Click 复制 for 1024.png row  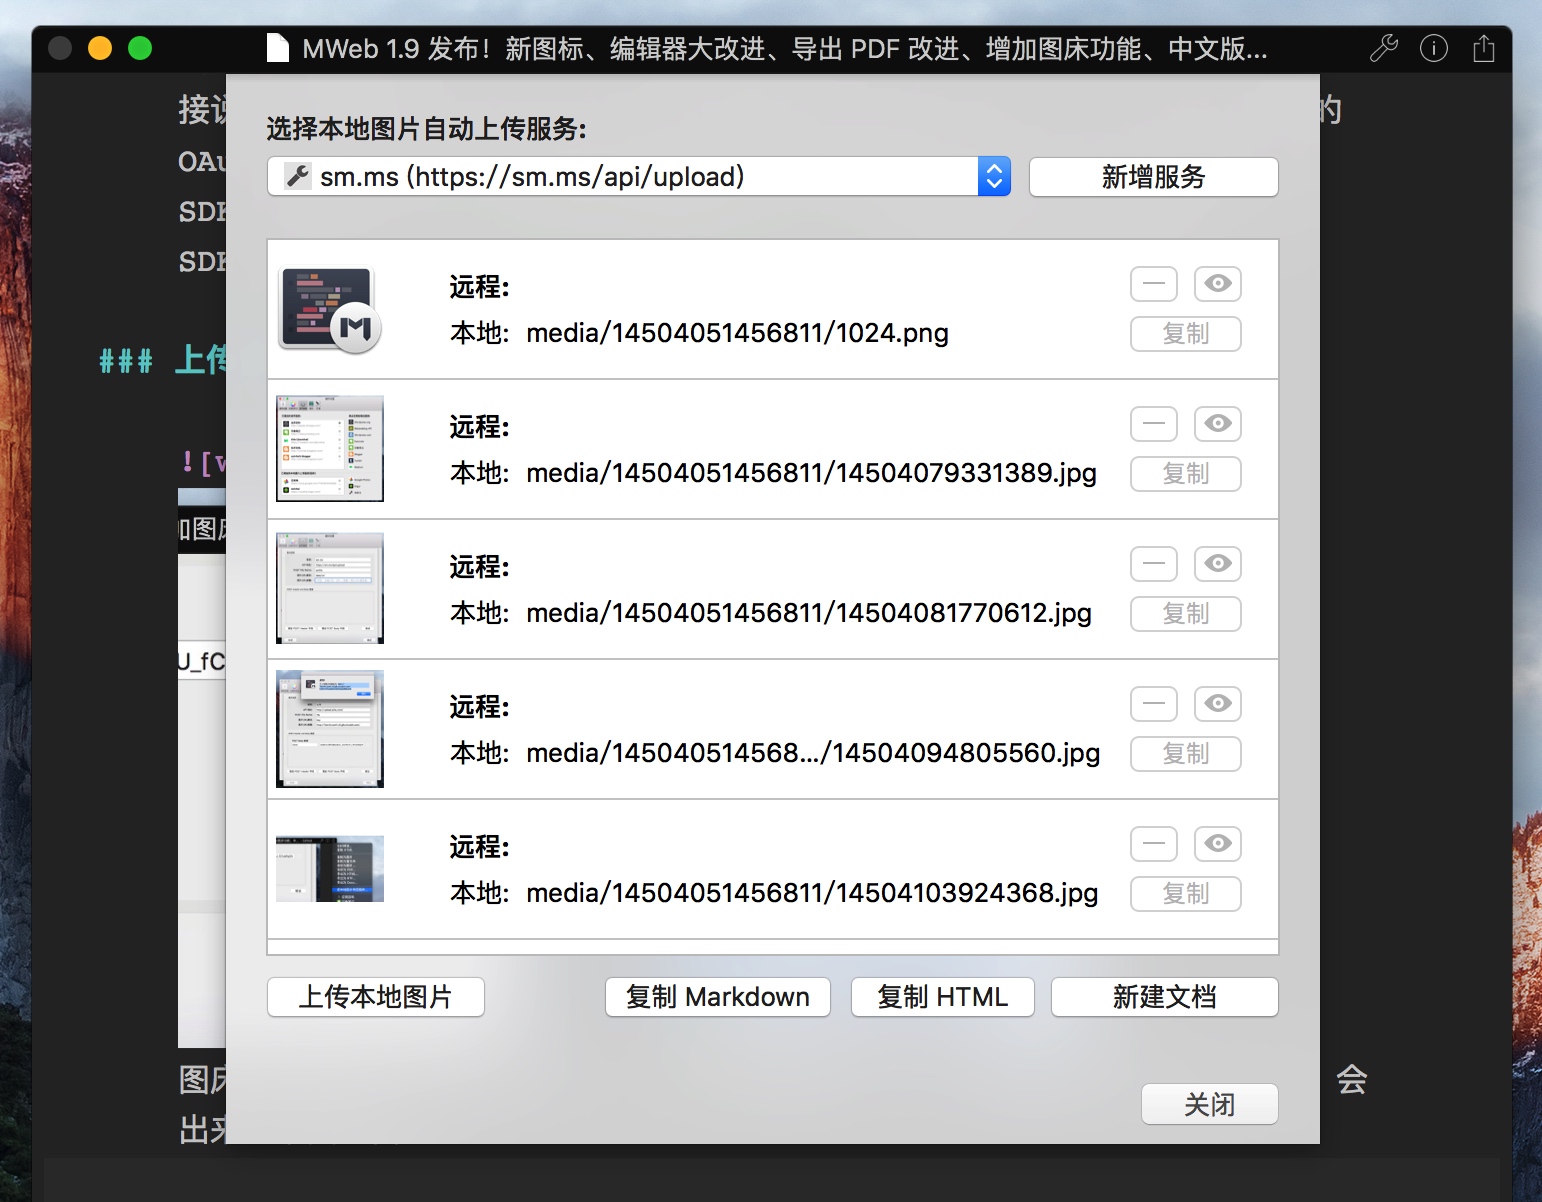tap(1186, 334)
